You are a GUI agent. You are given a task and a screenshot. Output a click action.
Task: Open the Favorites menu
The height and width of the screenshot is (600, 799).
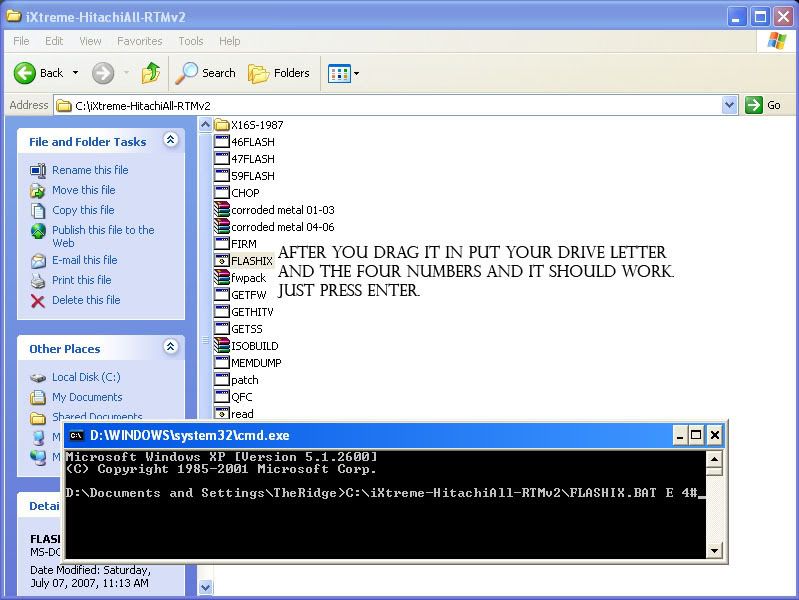click(140, 41)
